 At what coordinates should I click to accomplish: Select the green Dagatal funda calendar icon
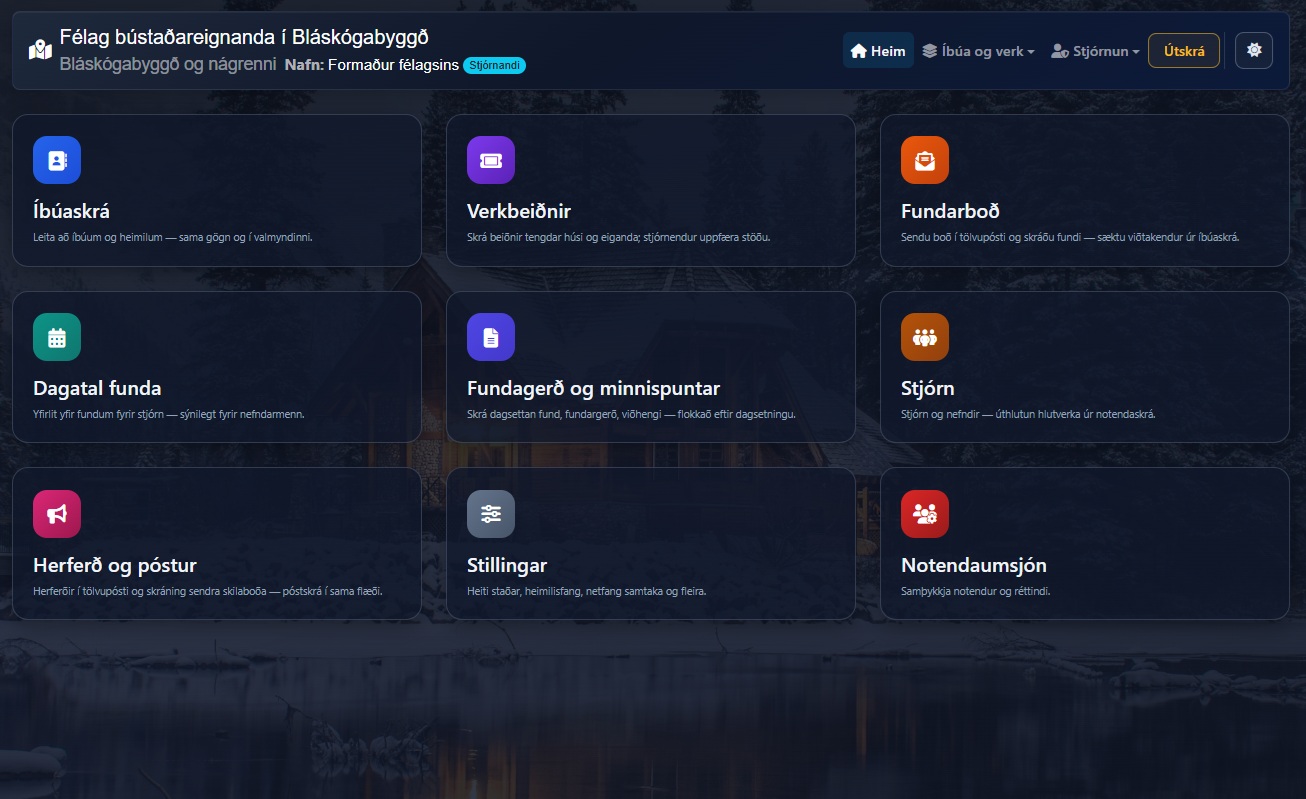pos(57,337)
